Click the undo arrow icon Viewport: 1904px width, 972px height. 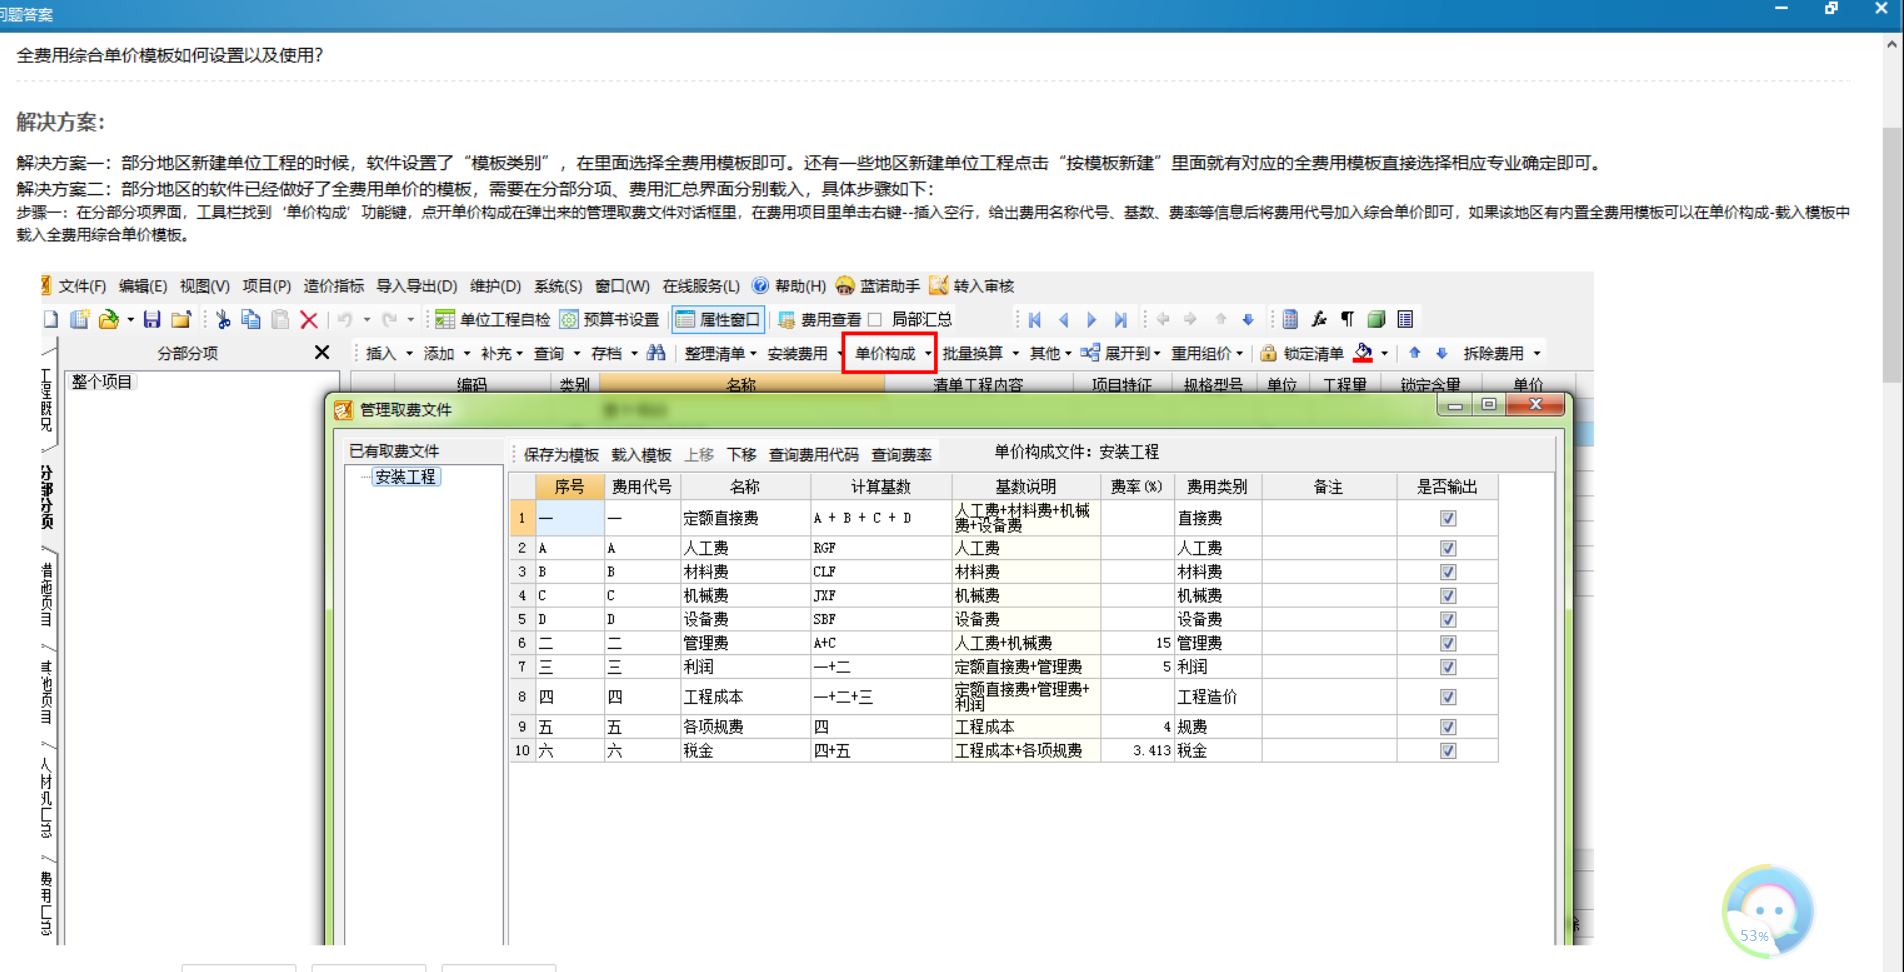[x=344, y=319]
